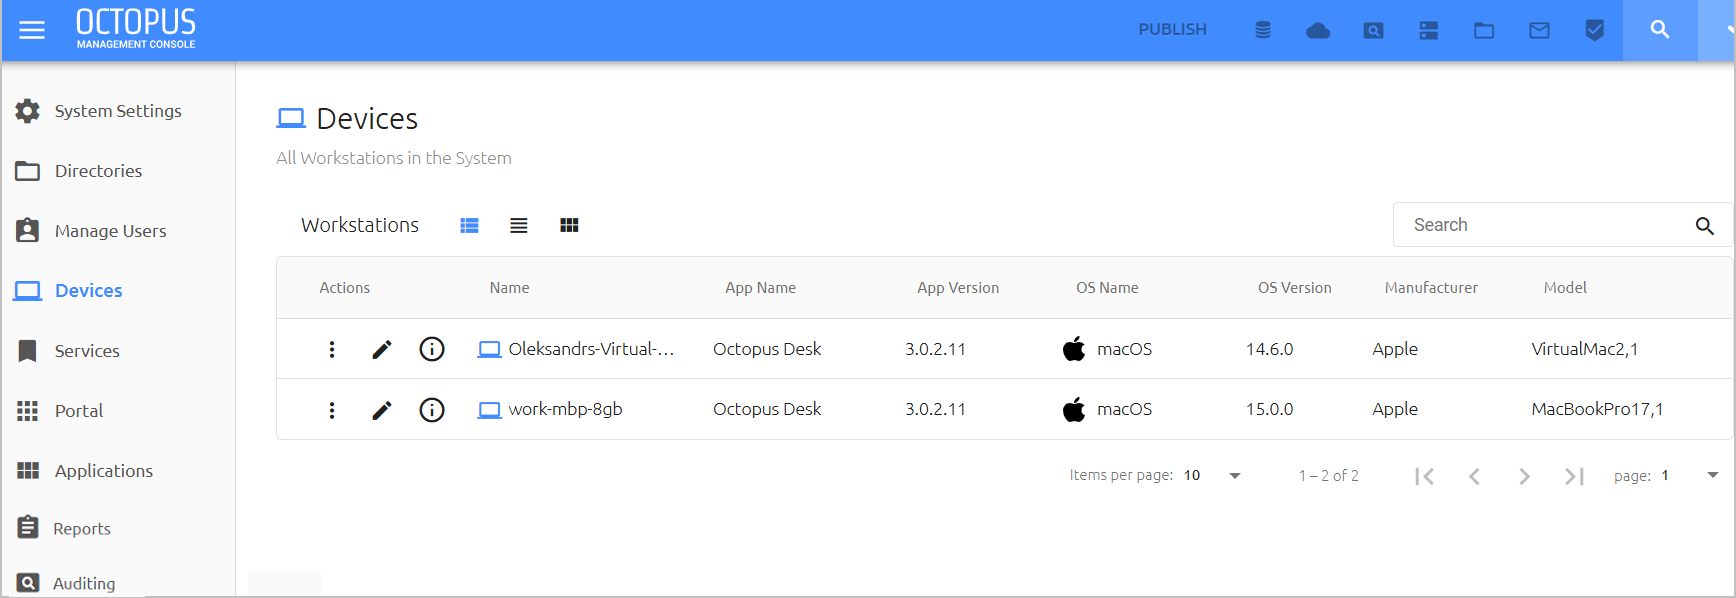Screen dimensions: 1736x598
Task: Switch to compact list view icon
Action: click(519, 225)
